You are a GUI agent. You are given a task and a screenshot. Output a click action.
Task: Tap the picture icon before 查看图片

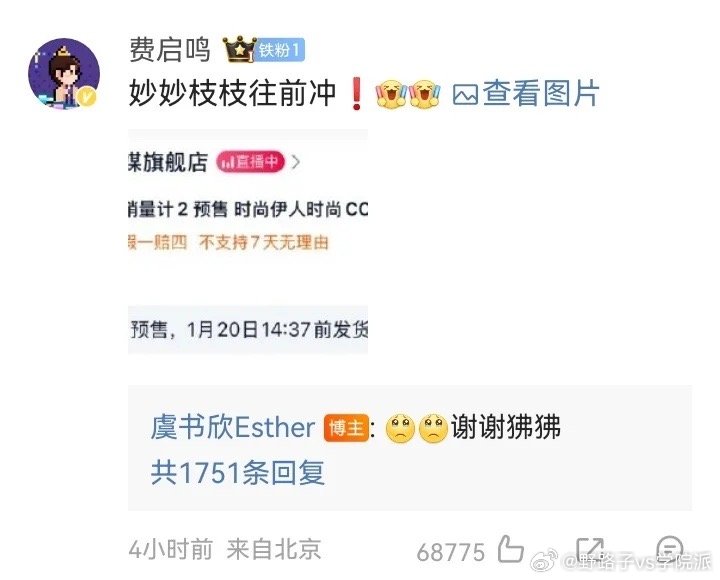click(465, 95)
